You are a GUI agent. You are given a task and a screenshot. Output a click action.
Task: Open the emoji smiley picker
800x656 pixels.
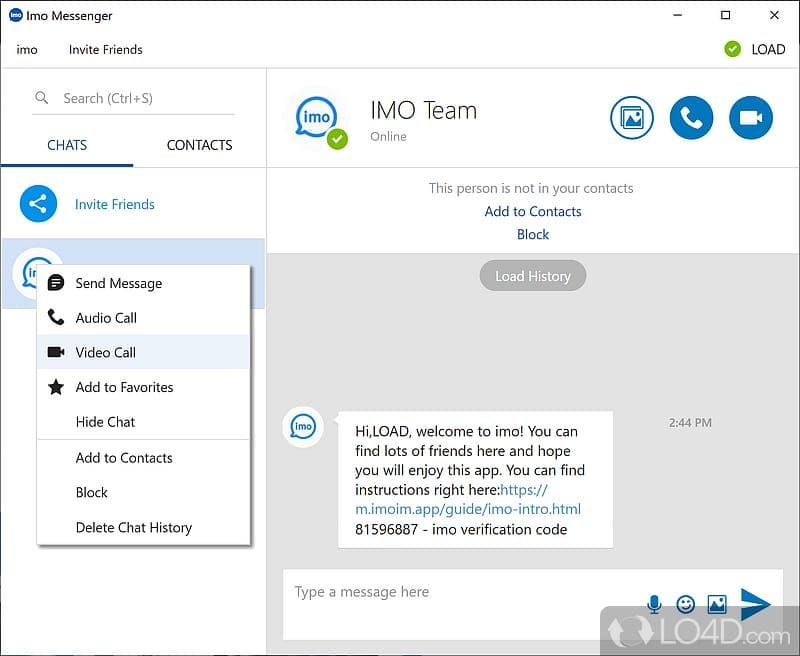click(x=685, y=604)
